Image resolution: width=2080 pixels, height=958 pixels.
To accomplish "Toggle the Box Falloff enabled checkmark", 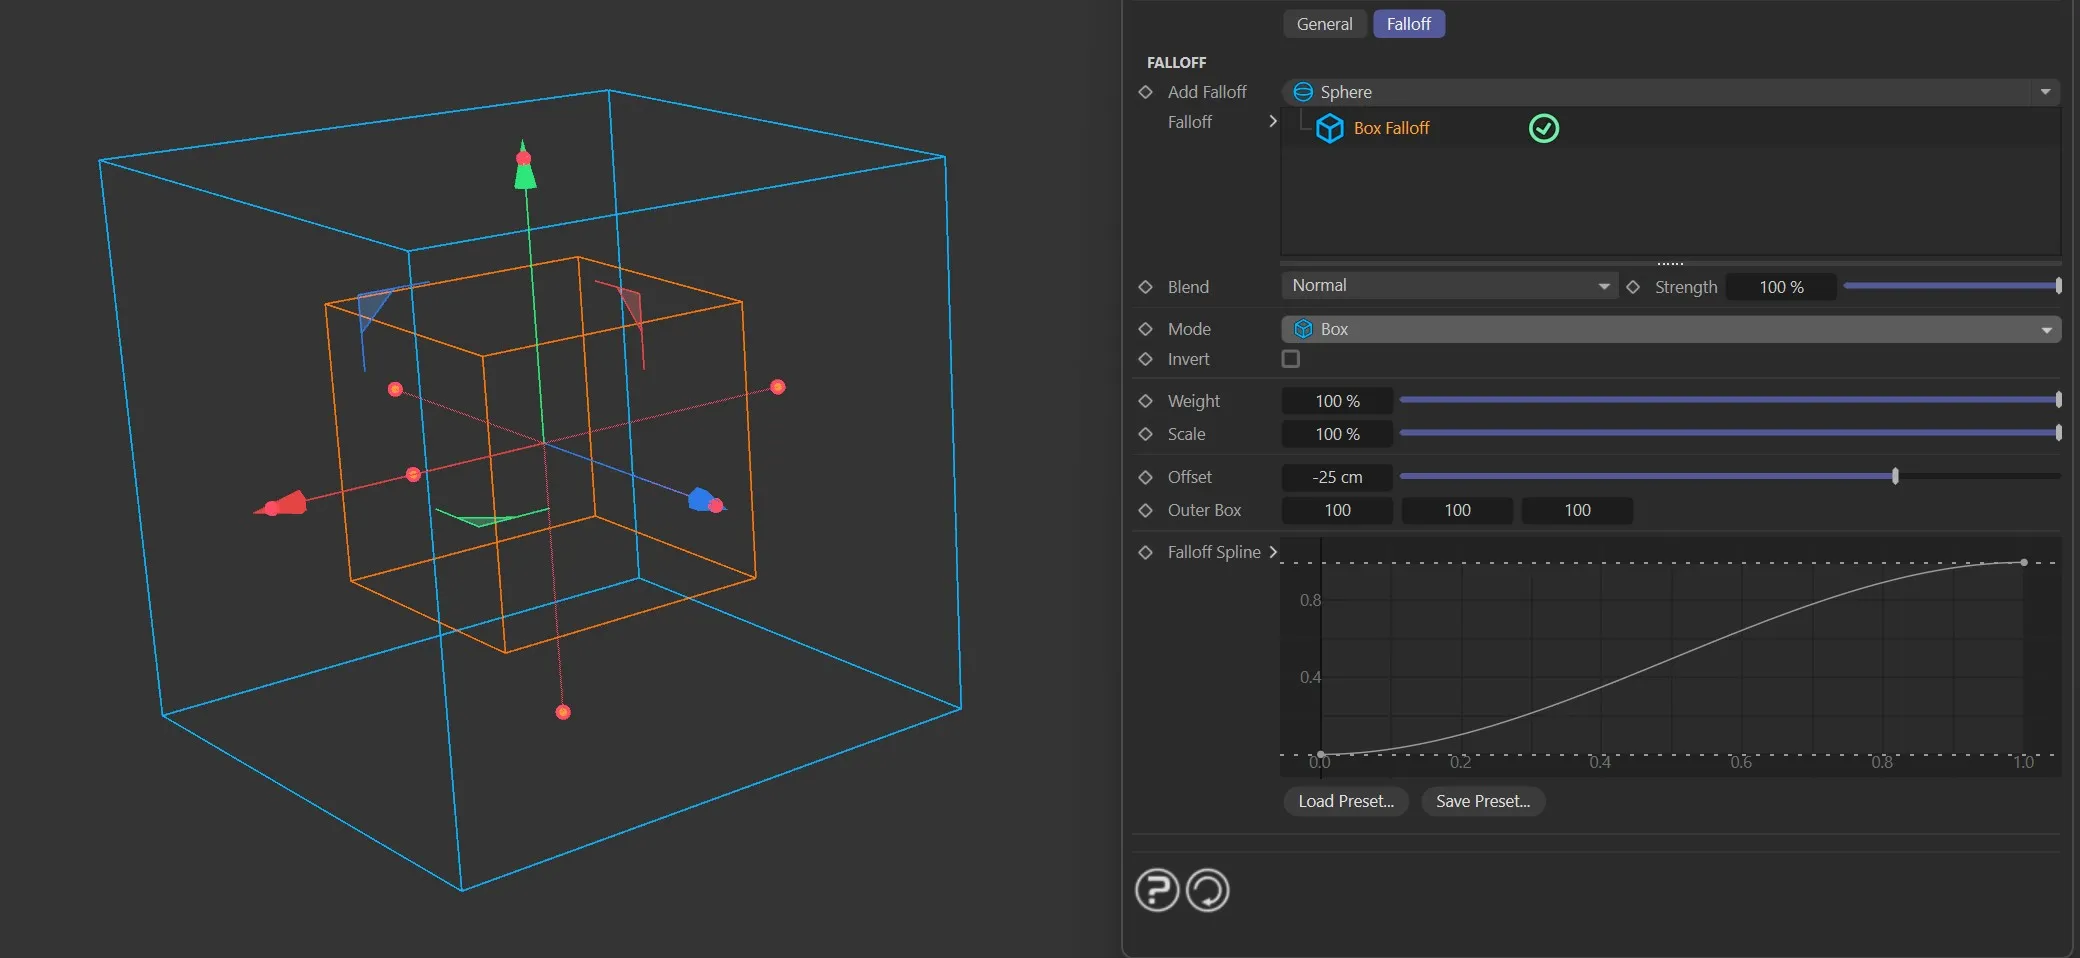I will click(x=1543, y=128).
